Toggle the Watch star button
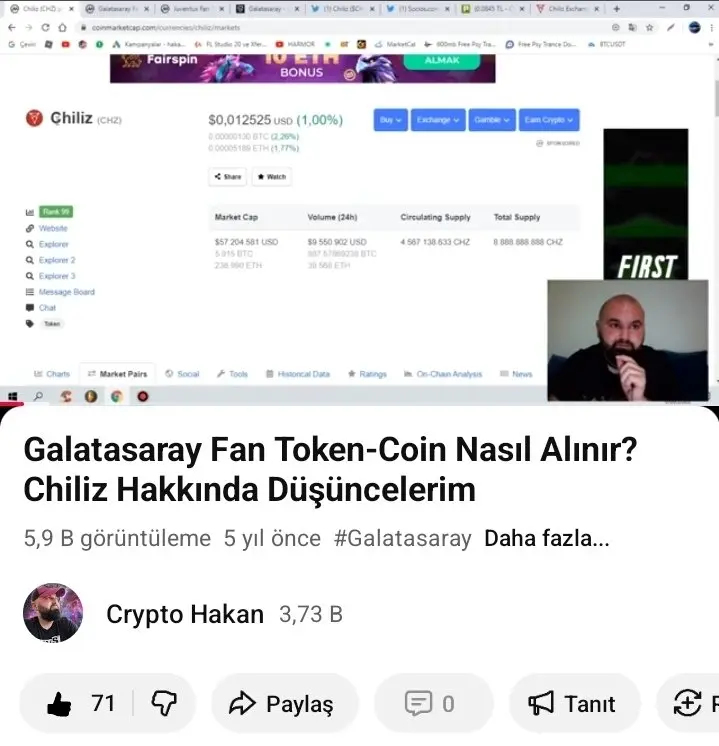This screenshot has height=746, width=719. coord(272,177)
